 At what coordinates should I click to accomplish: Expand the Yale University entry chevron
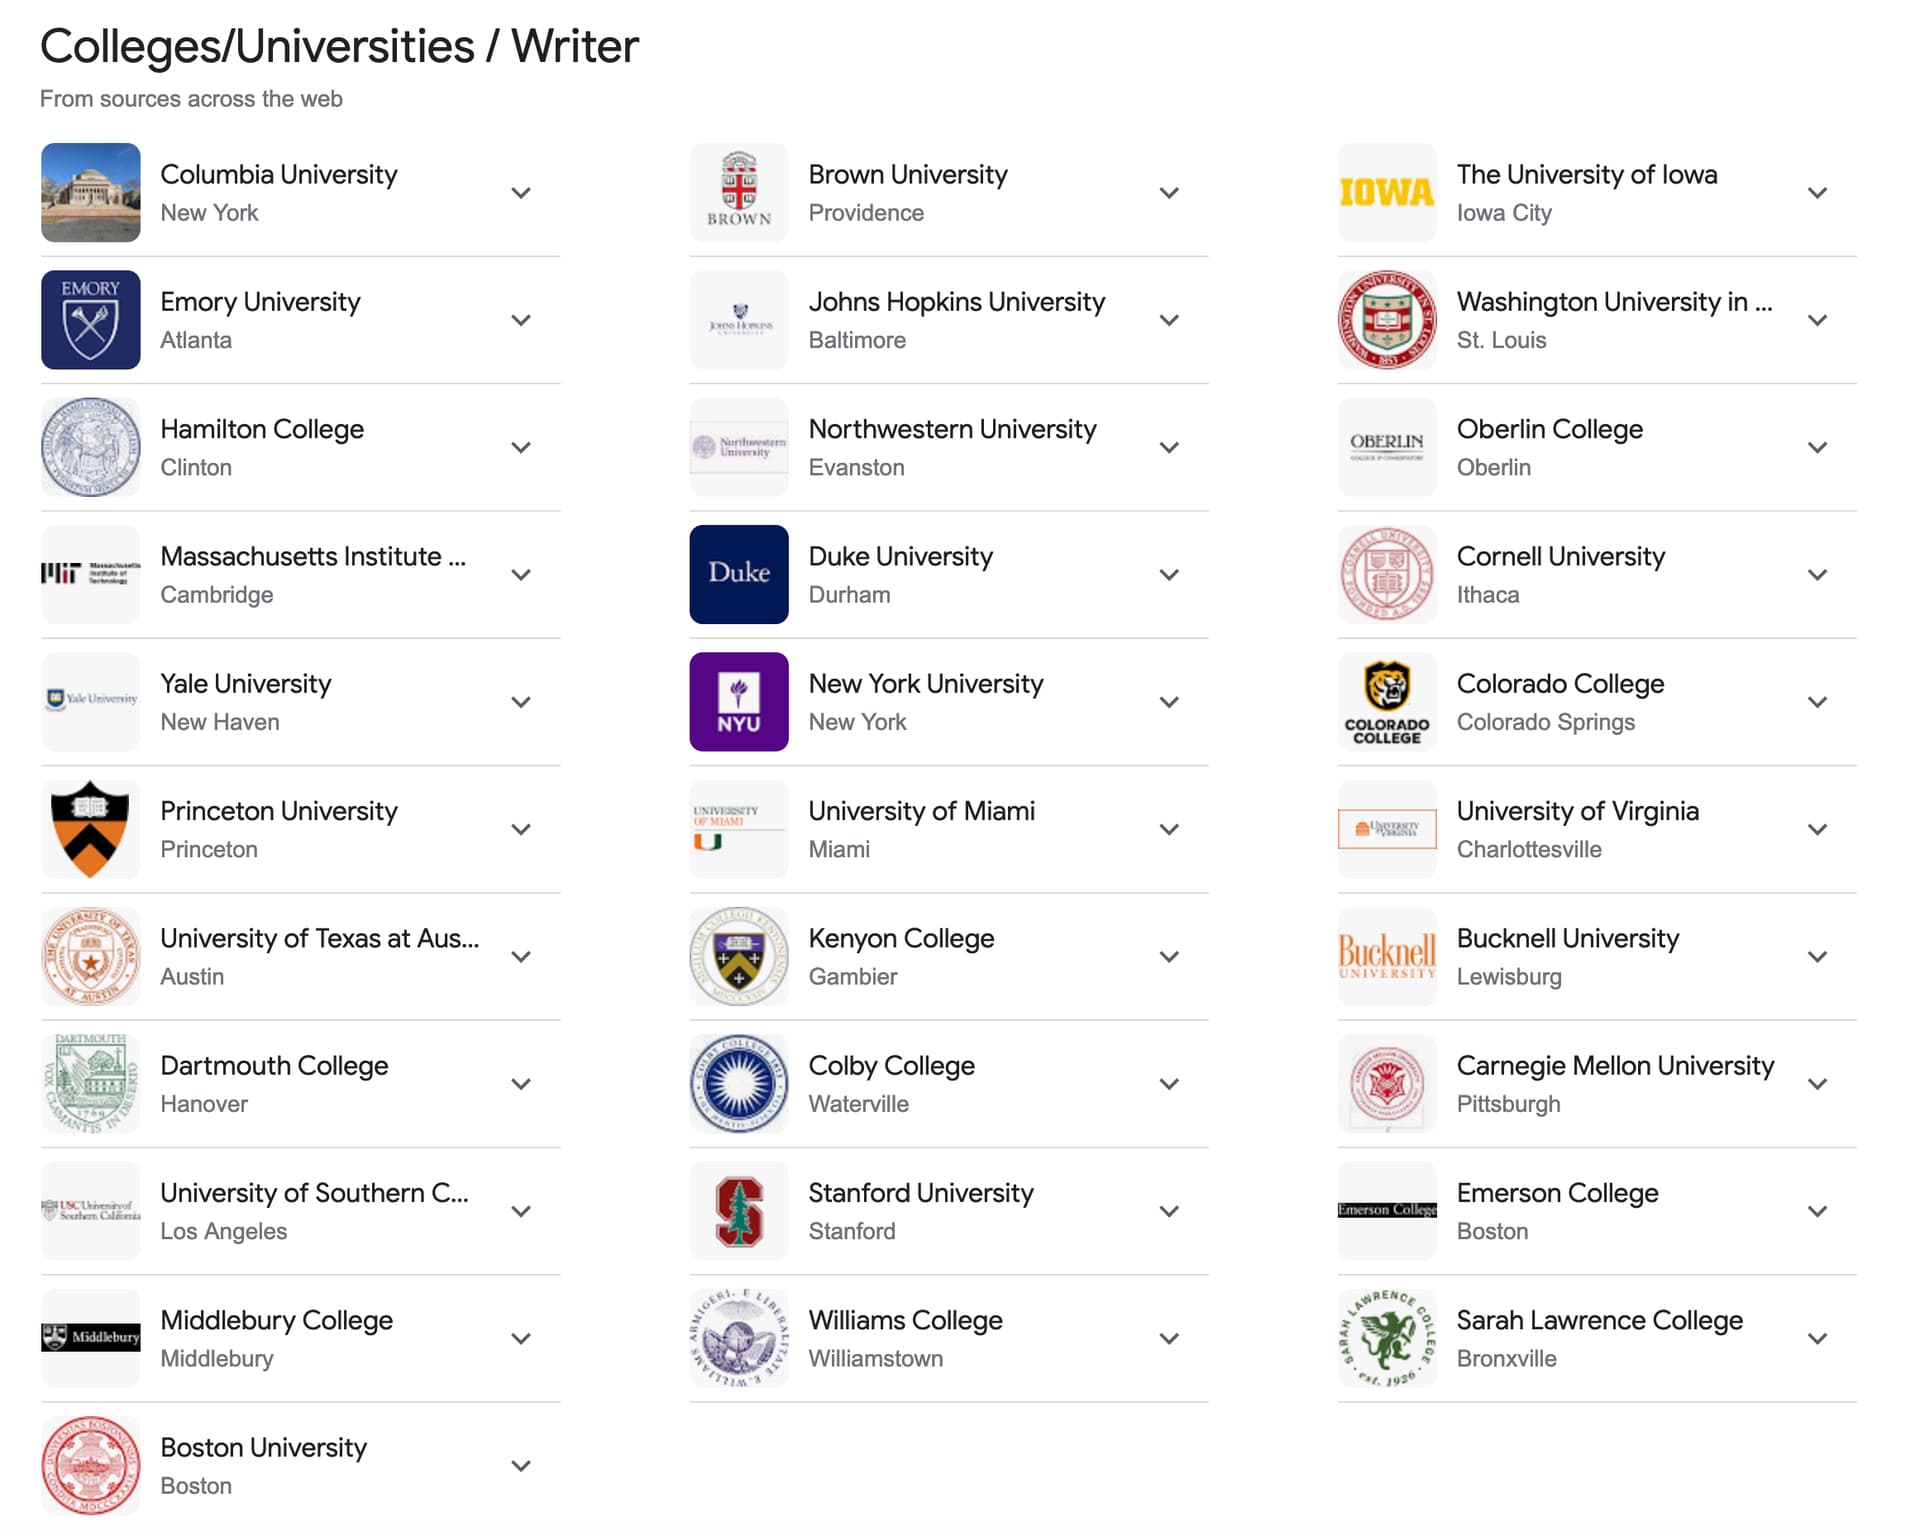pyautogui.click(x=521, y=702)
